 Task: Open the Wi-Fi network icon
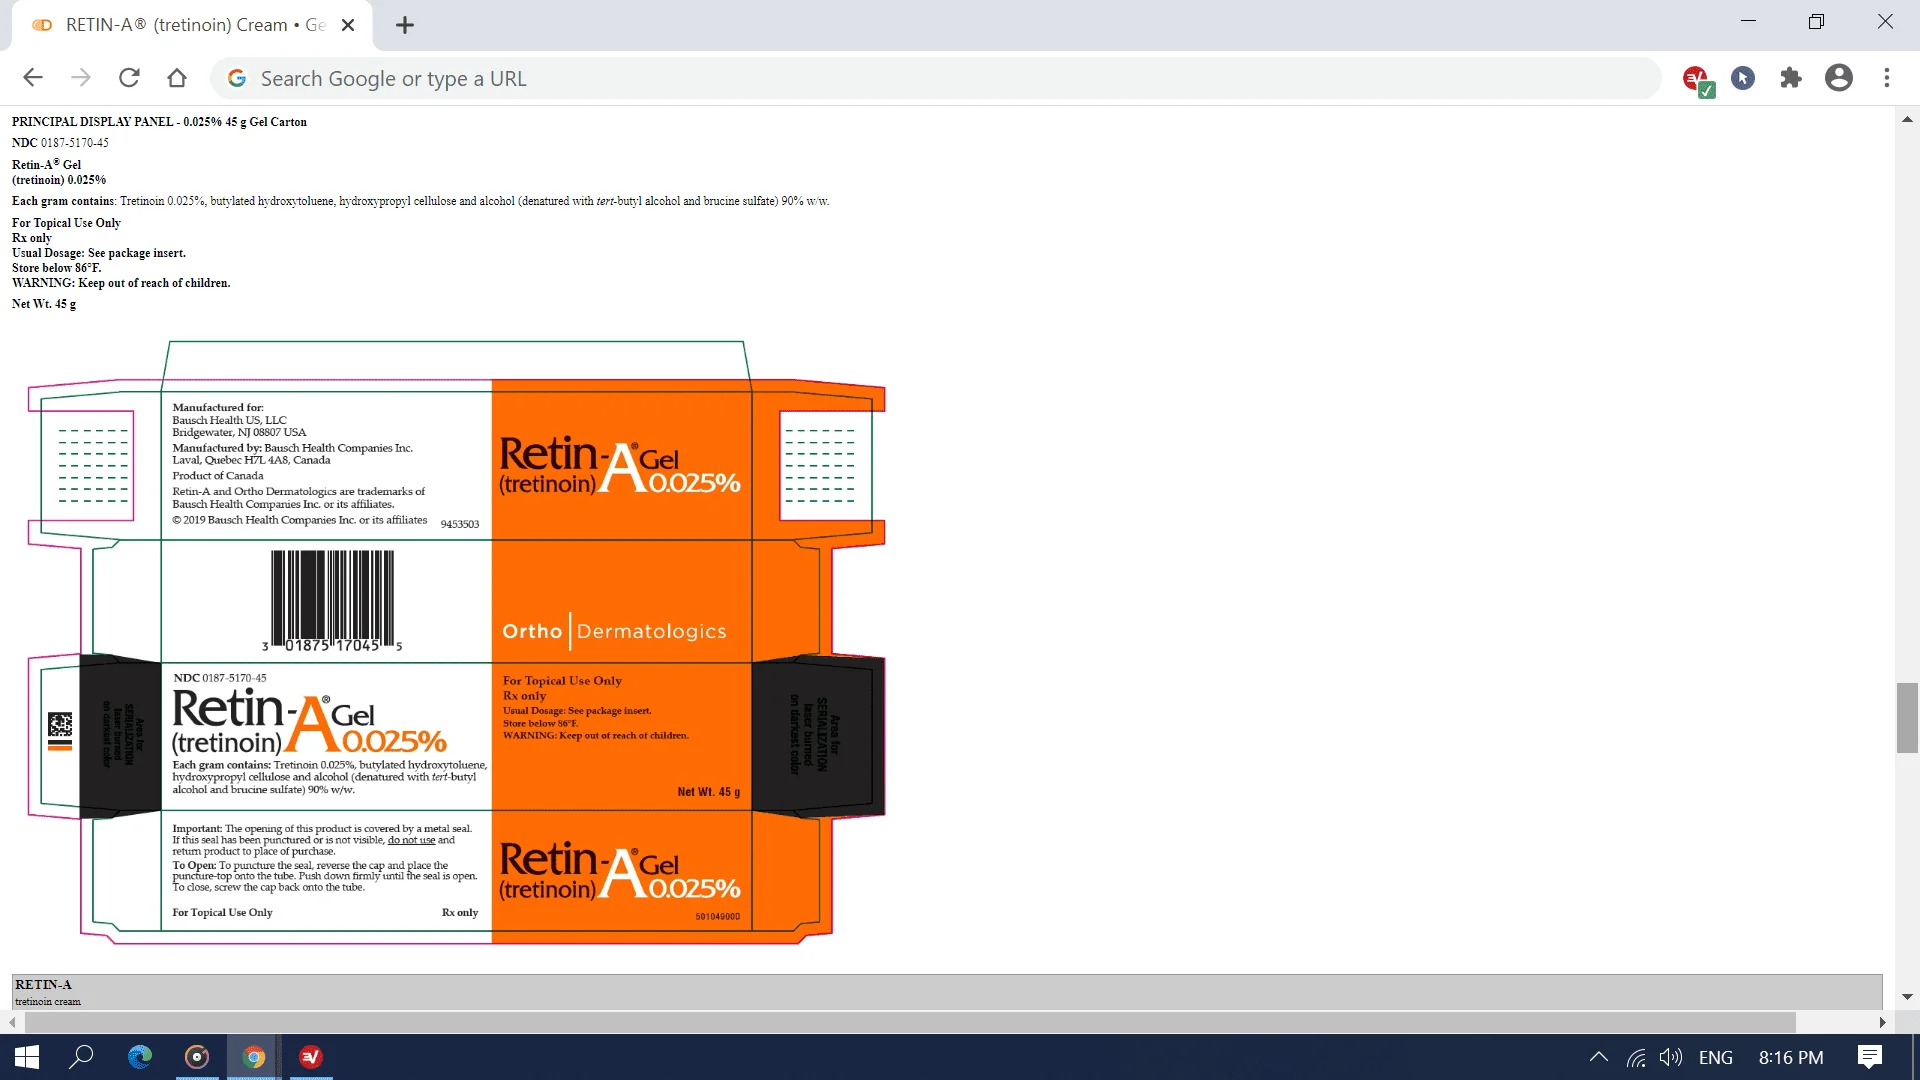tap(1636, 1057)
